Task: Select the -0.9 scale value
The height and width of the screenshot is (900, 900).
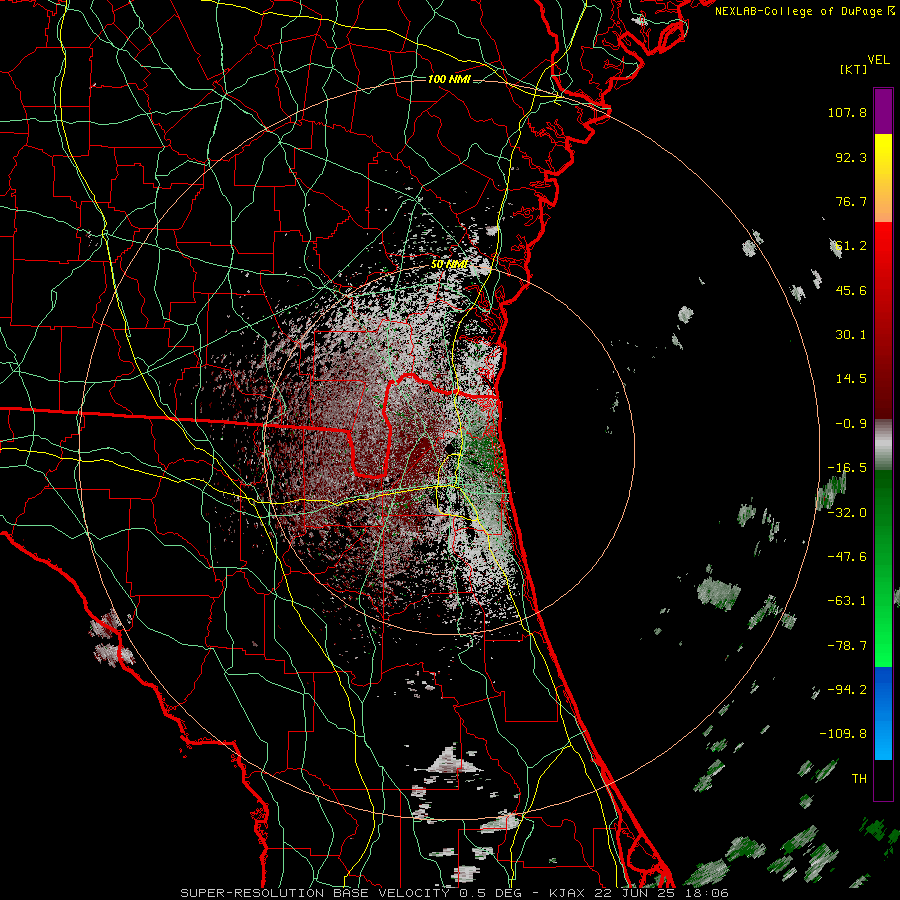Action: [851, 424]
